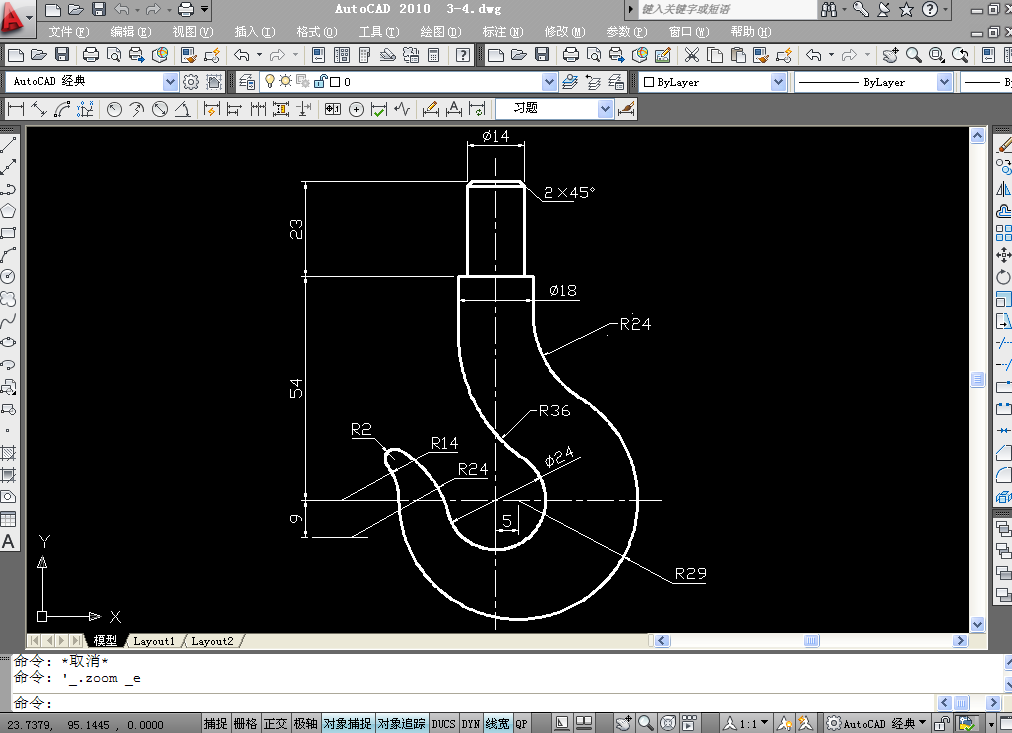
Task: Open the ByLayer linetype dropdown
Action: click(944, 82)
